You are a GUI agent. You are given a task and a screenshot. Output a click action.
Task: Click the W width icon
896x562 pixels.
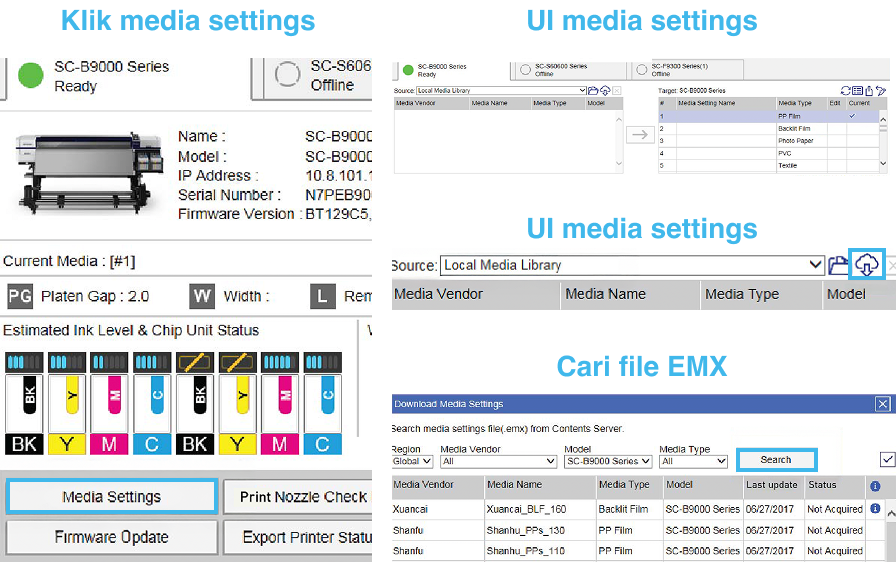(x=202, y=296)
